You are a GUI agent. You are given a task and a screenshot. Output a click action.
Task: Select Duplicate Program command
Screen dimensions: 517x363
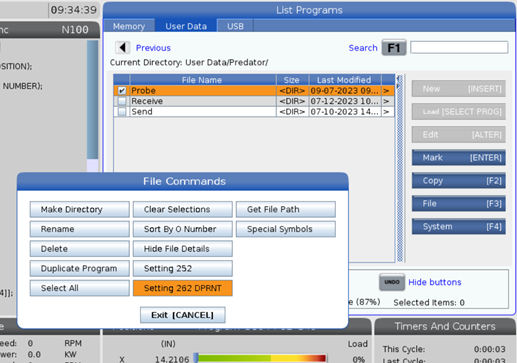tap(80, 268)
